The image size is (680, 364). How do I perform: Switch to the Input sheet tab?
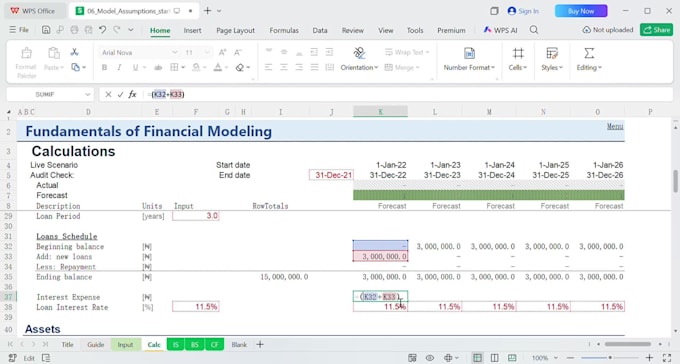click(125, 344)
